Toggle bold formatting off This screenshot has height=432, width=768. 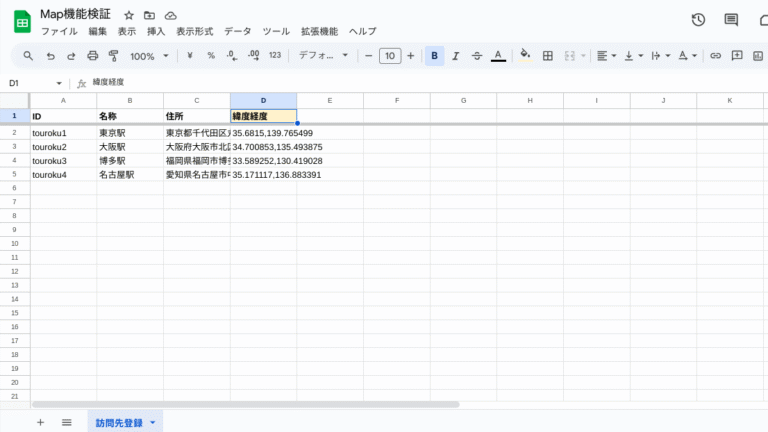tap(434, 56)
